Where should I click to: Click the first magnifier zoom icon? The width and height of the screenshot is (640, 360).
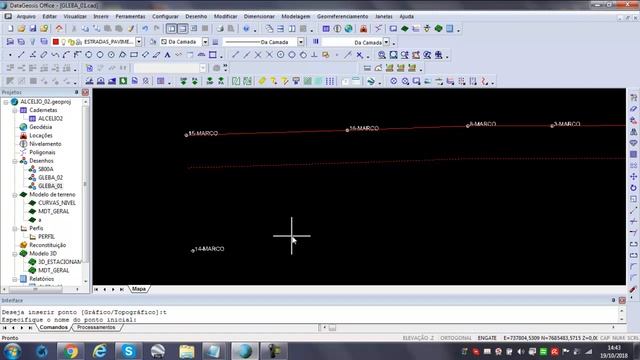pyautogui.click(x=382, y=55)
